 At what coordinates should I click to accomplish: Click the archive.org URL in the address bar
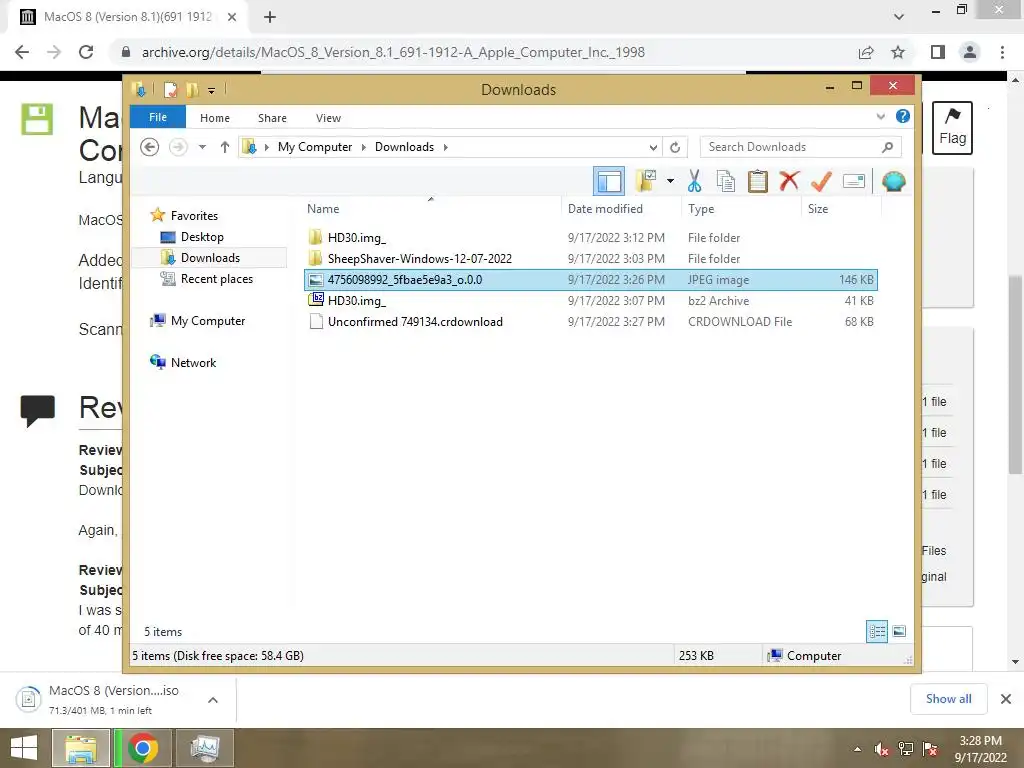click(393, 52)
